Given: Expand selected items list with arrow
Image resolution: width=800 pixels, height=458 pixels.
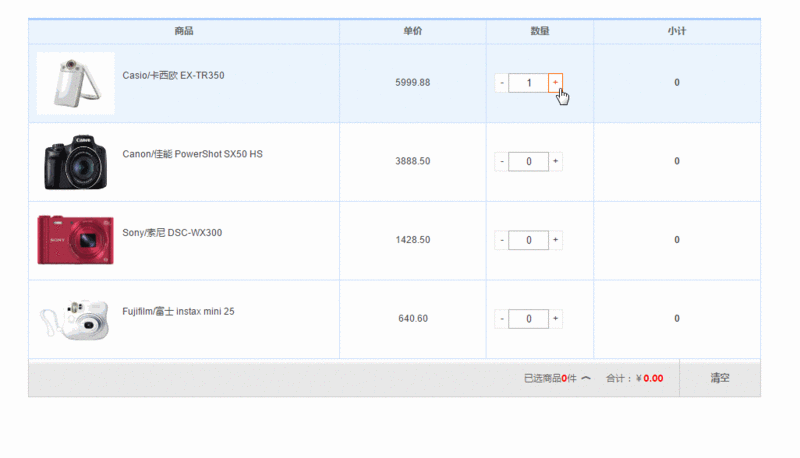Looking at the screenshot, I should tap(586, 378).
